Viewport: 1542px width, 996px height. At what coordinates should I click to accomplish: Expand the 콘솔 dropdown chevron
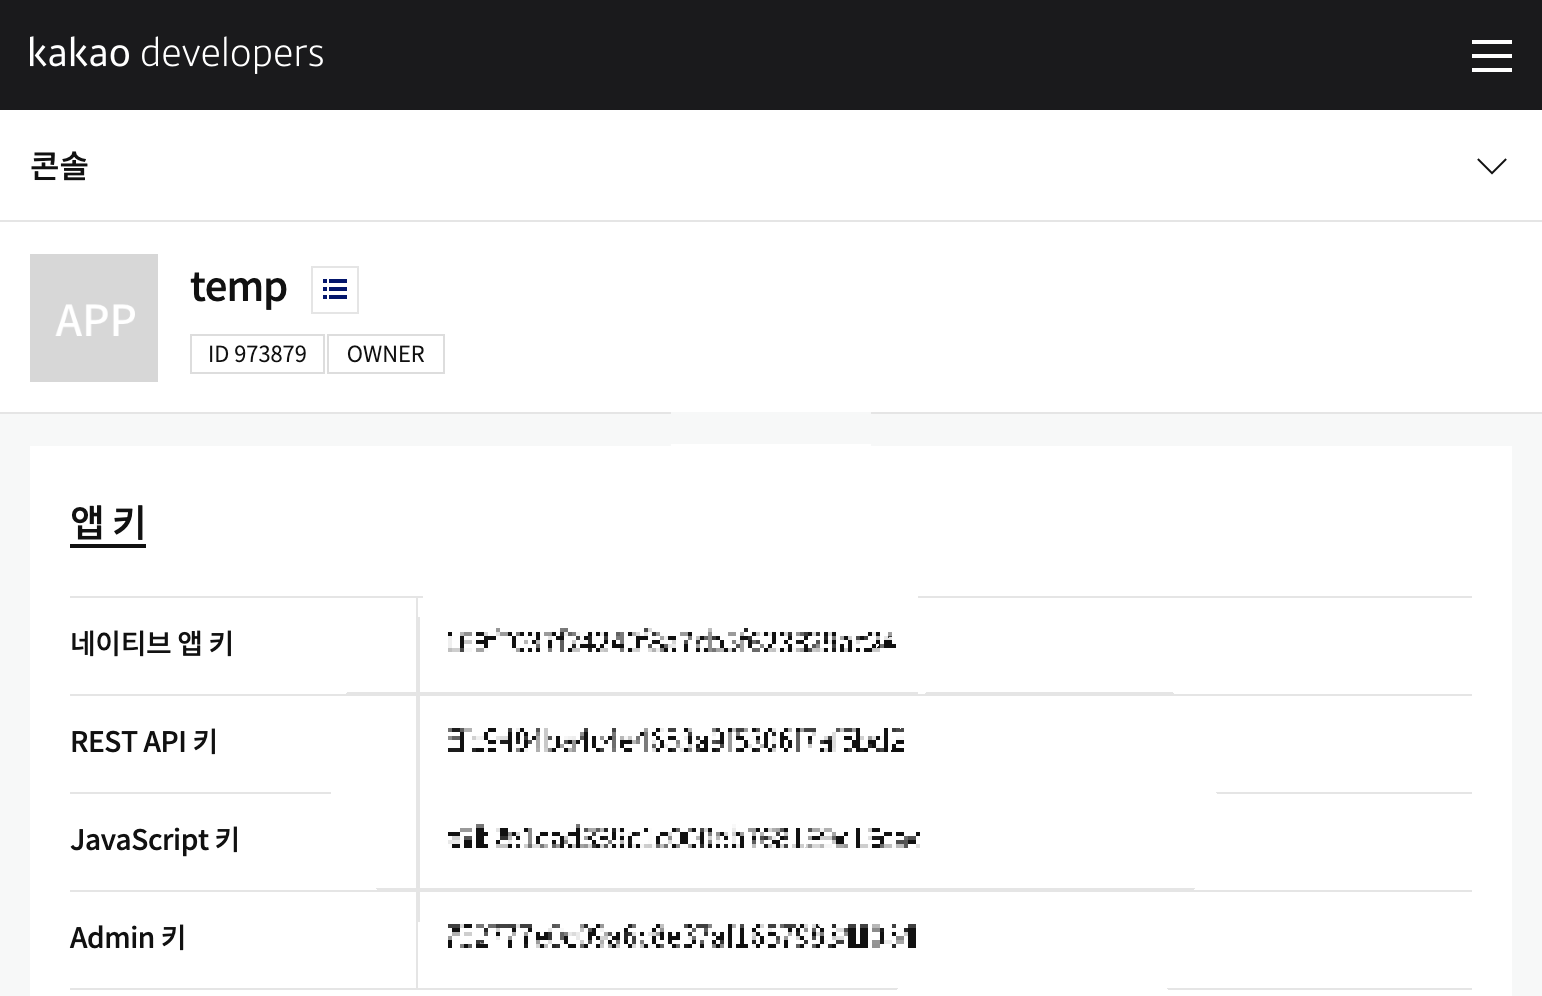click(x=1491, y=166)
